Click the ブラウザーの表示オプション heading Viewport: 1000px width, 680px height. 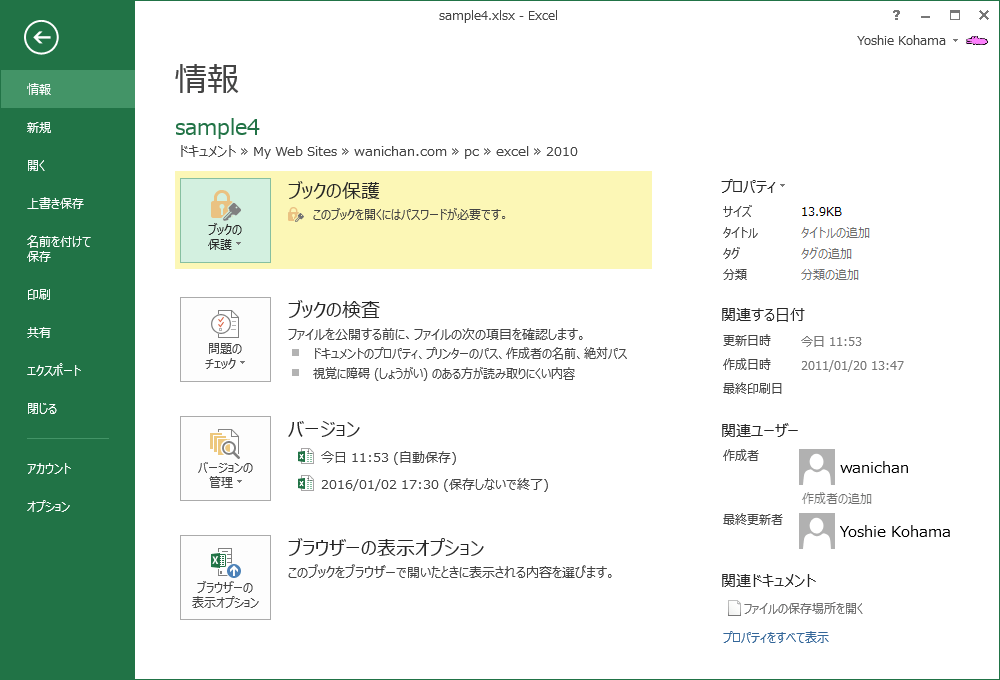386,548
